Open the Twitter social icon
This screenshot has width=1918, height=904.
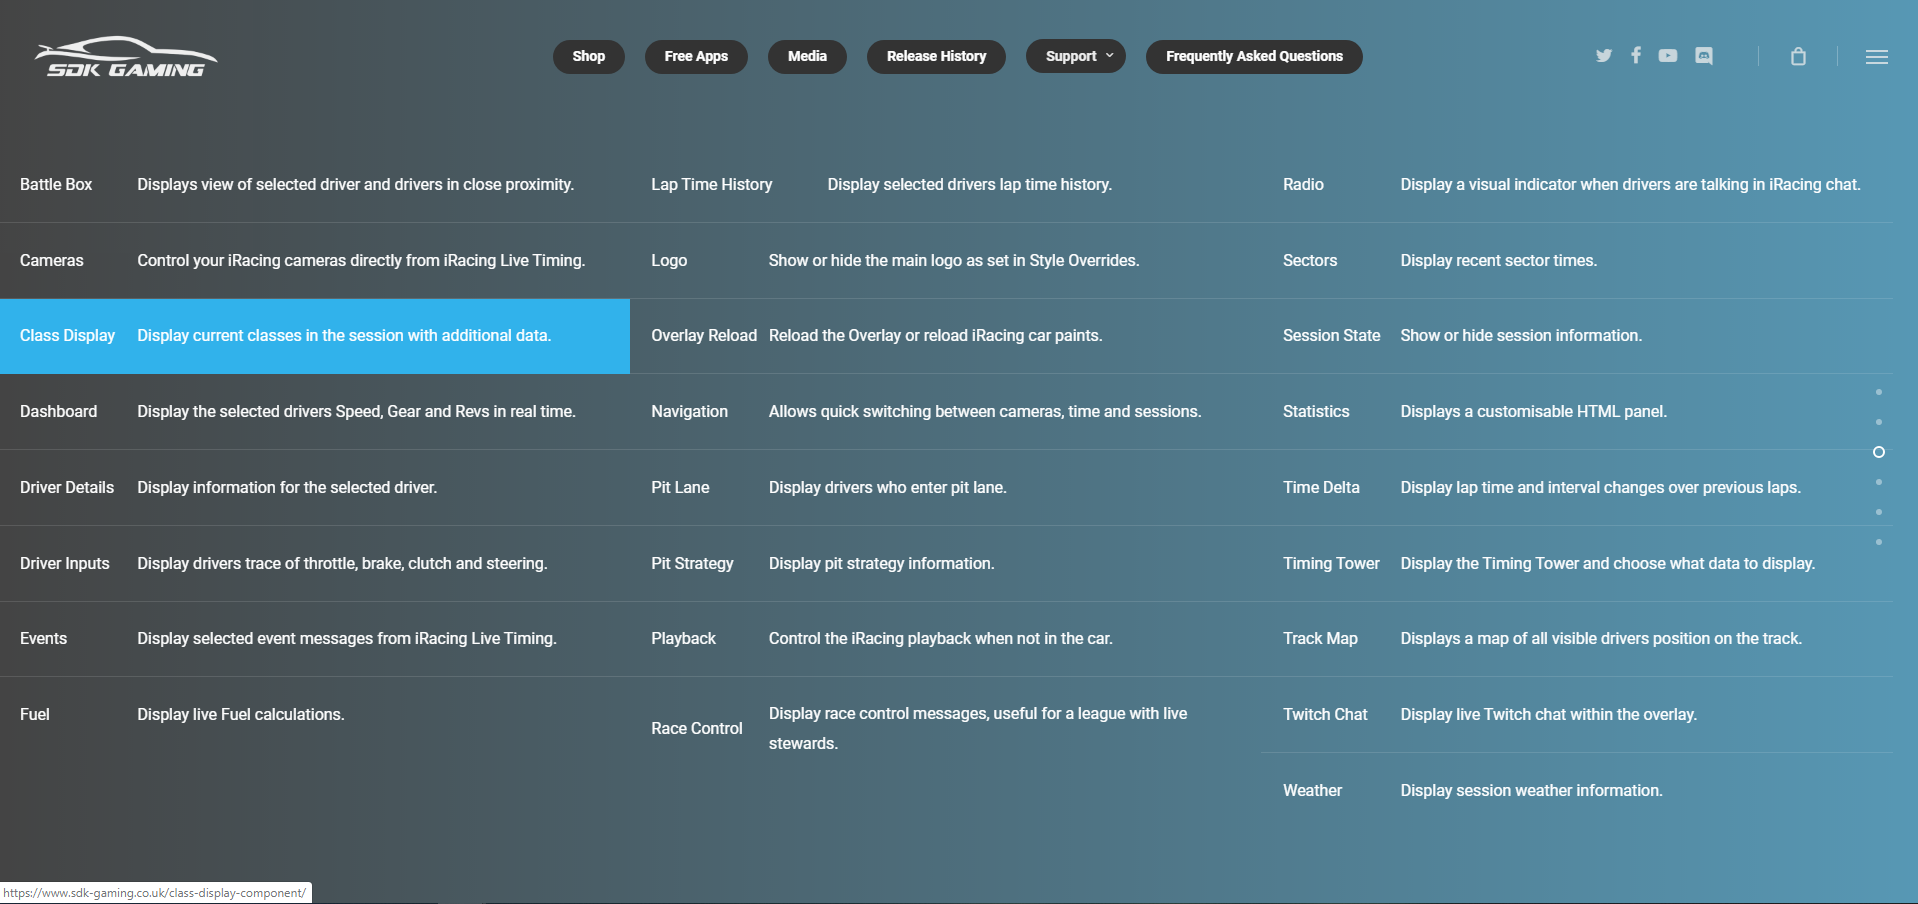coord(1604,56)
